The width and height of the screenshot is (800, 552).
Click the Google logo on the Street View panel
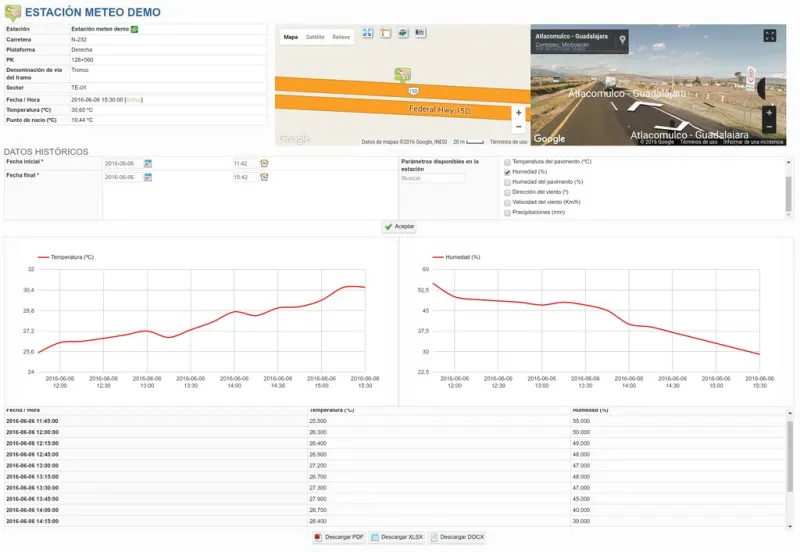(x=549, y=138)
